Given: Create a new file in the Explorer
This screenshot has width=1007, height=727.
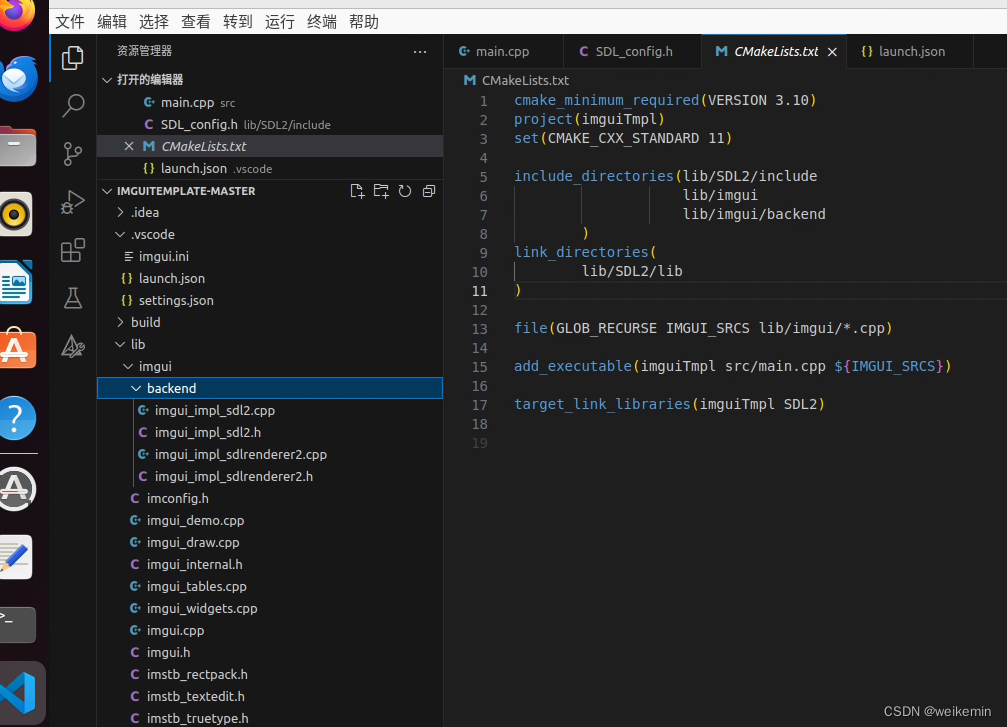Looking at the screenshot, I should 357,190.
